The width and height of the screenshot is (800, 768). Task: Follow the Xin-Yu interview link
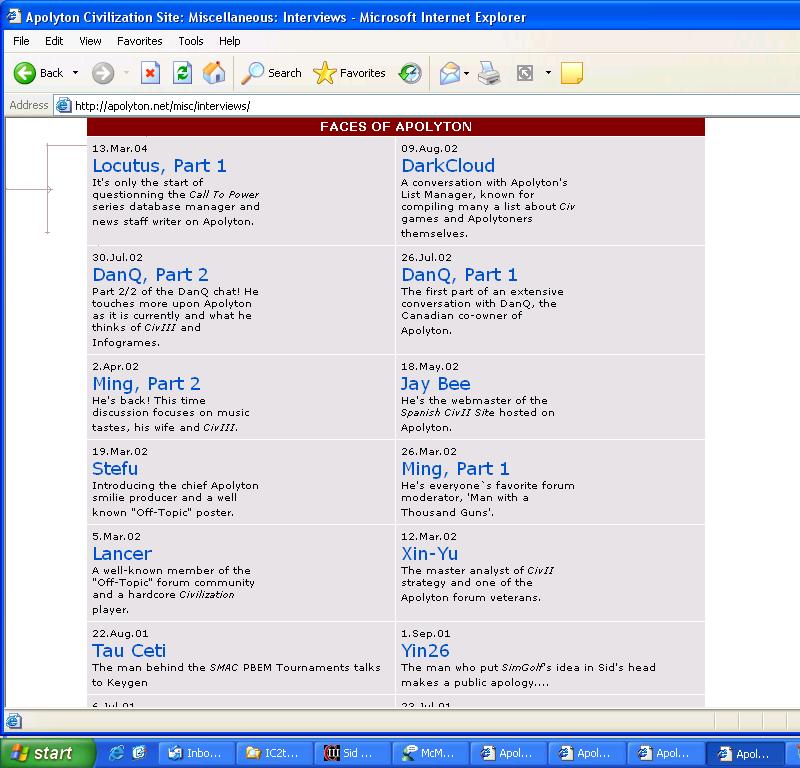pos(429,554)
